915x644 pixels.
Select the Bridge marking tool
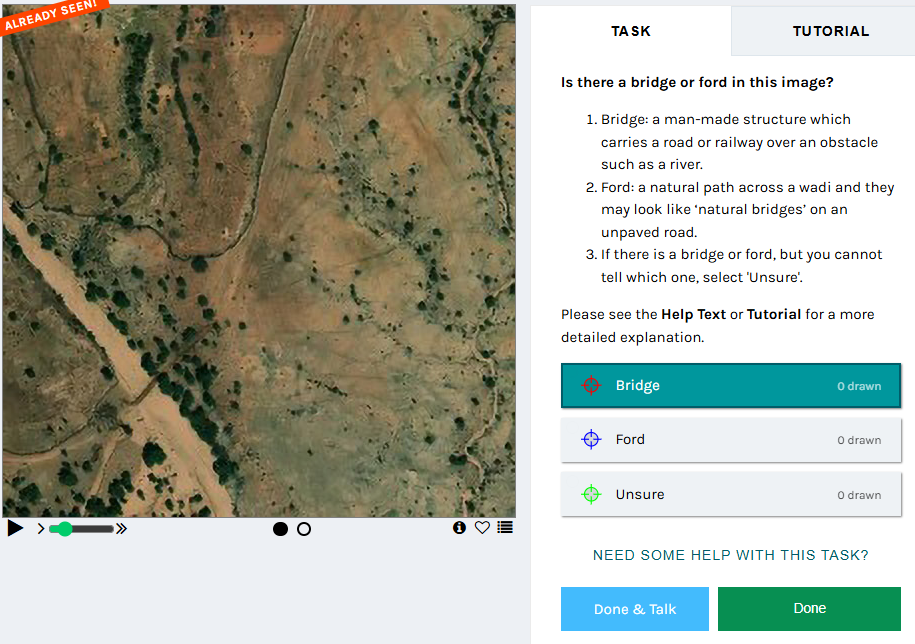pos(731,386)
